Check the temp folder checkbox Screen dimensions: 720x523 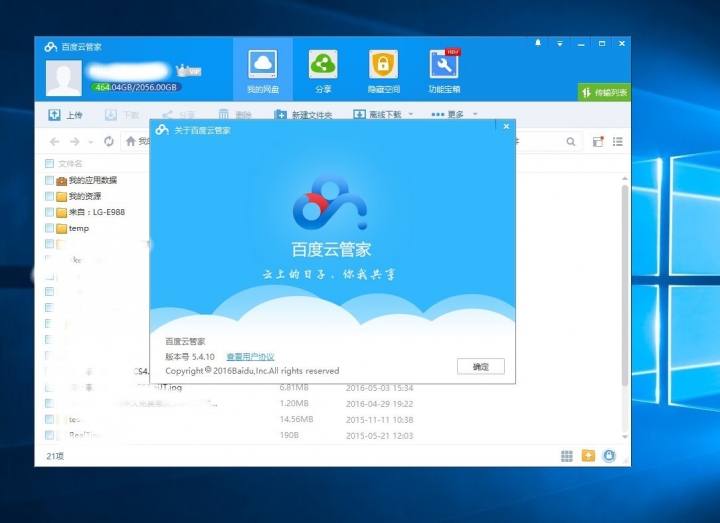(x=50, y=228)
